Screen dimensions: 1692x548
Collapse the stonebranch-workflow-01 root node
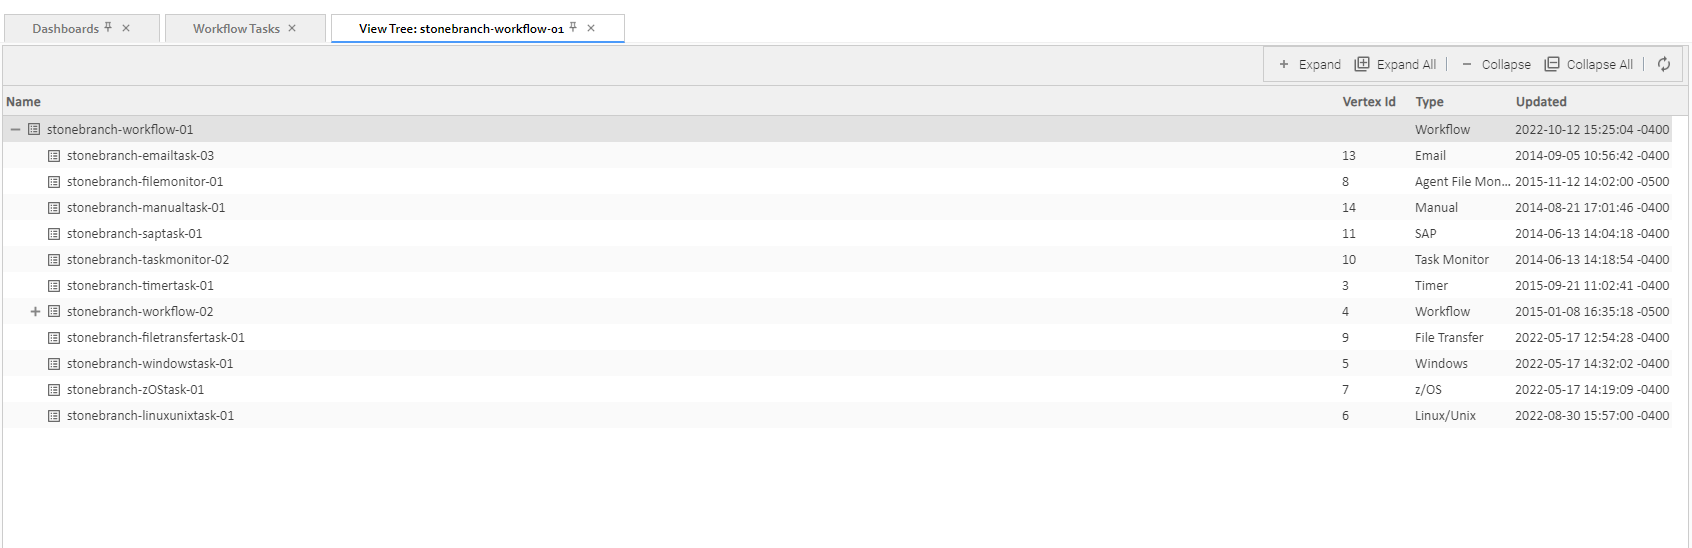[x=15, y=130]
